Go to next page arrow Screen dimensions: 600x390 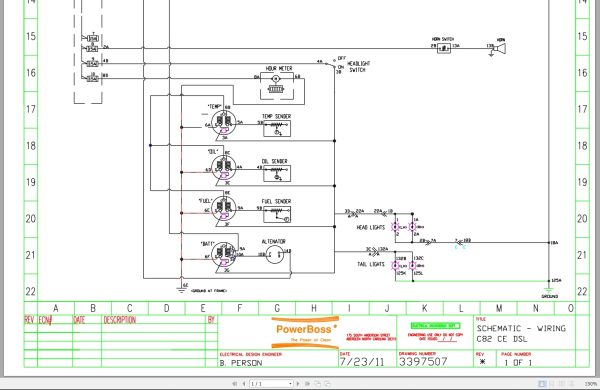[298, 383]
